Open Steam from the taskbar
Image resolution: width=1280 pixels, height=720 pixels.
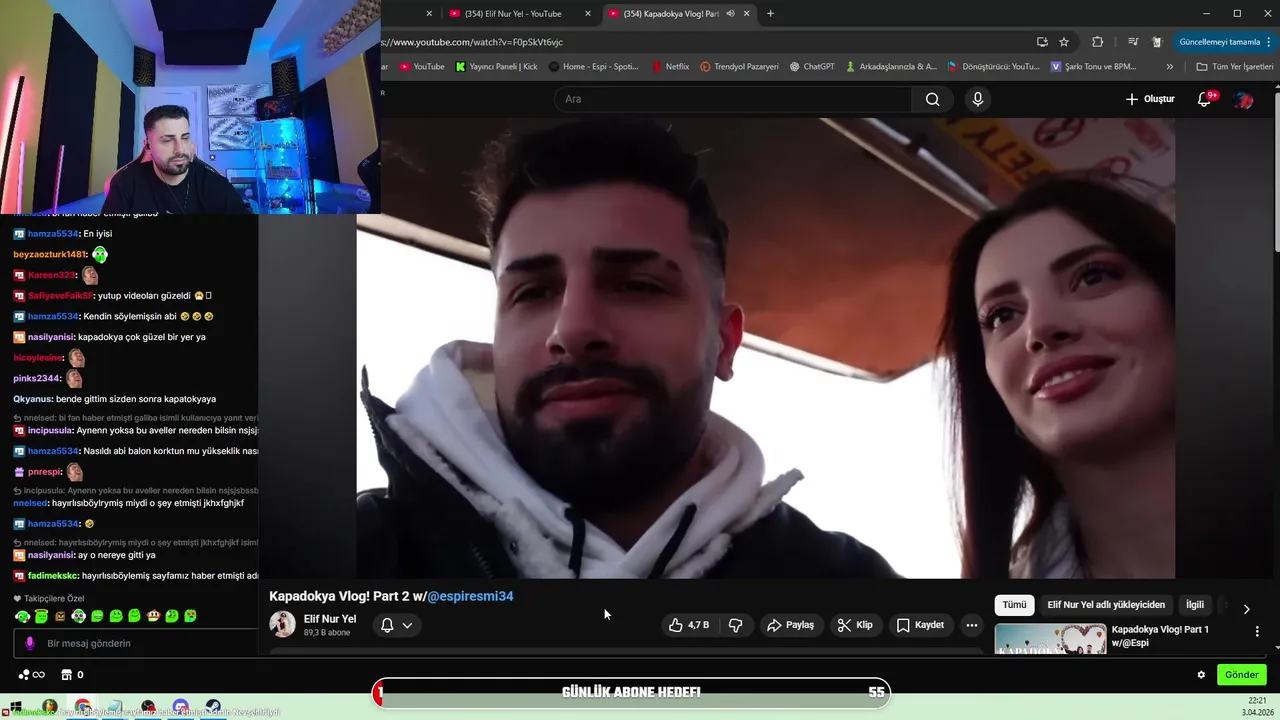click(x=213, y=707)
